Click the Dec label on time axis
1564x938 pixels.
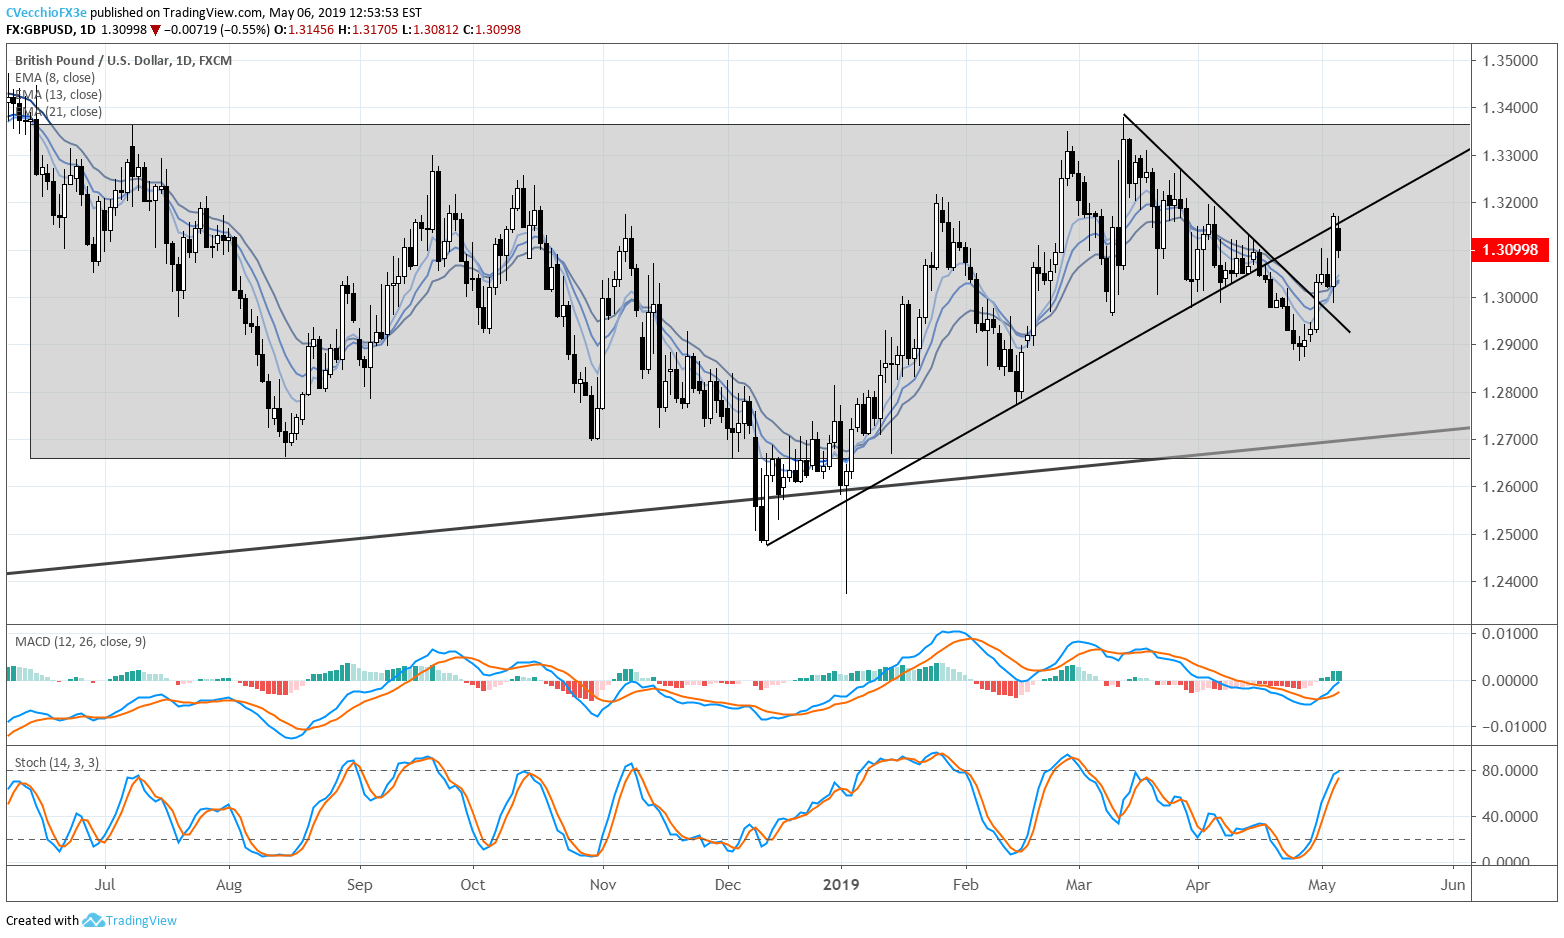coord(728,885)
